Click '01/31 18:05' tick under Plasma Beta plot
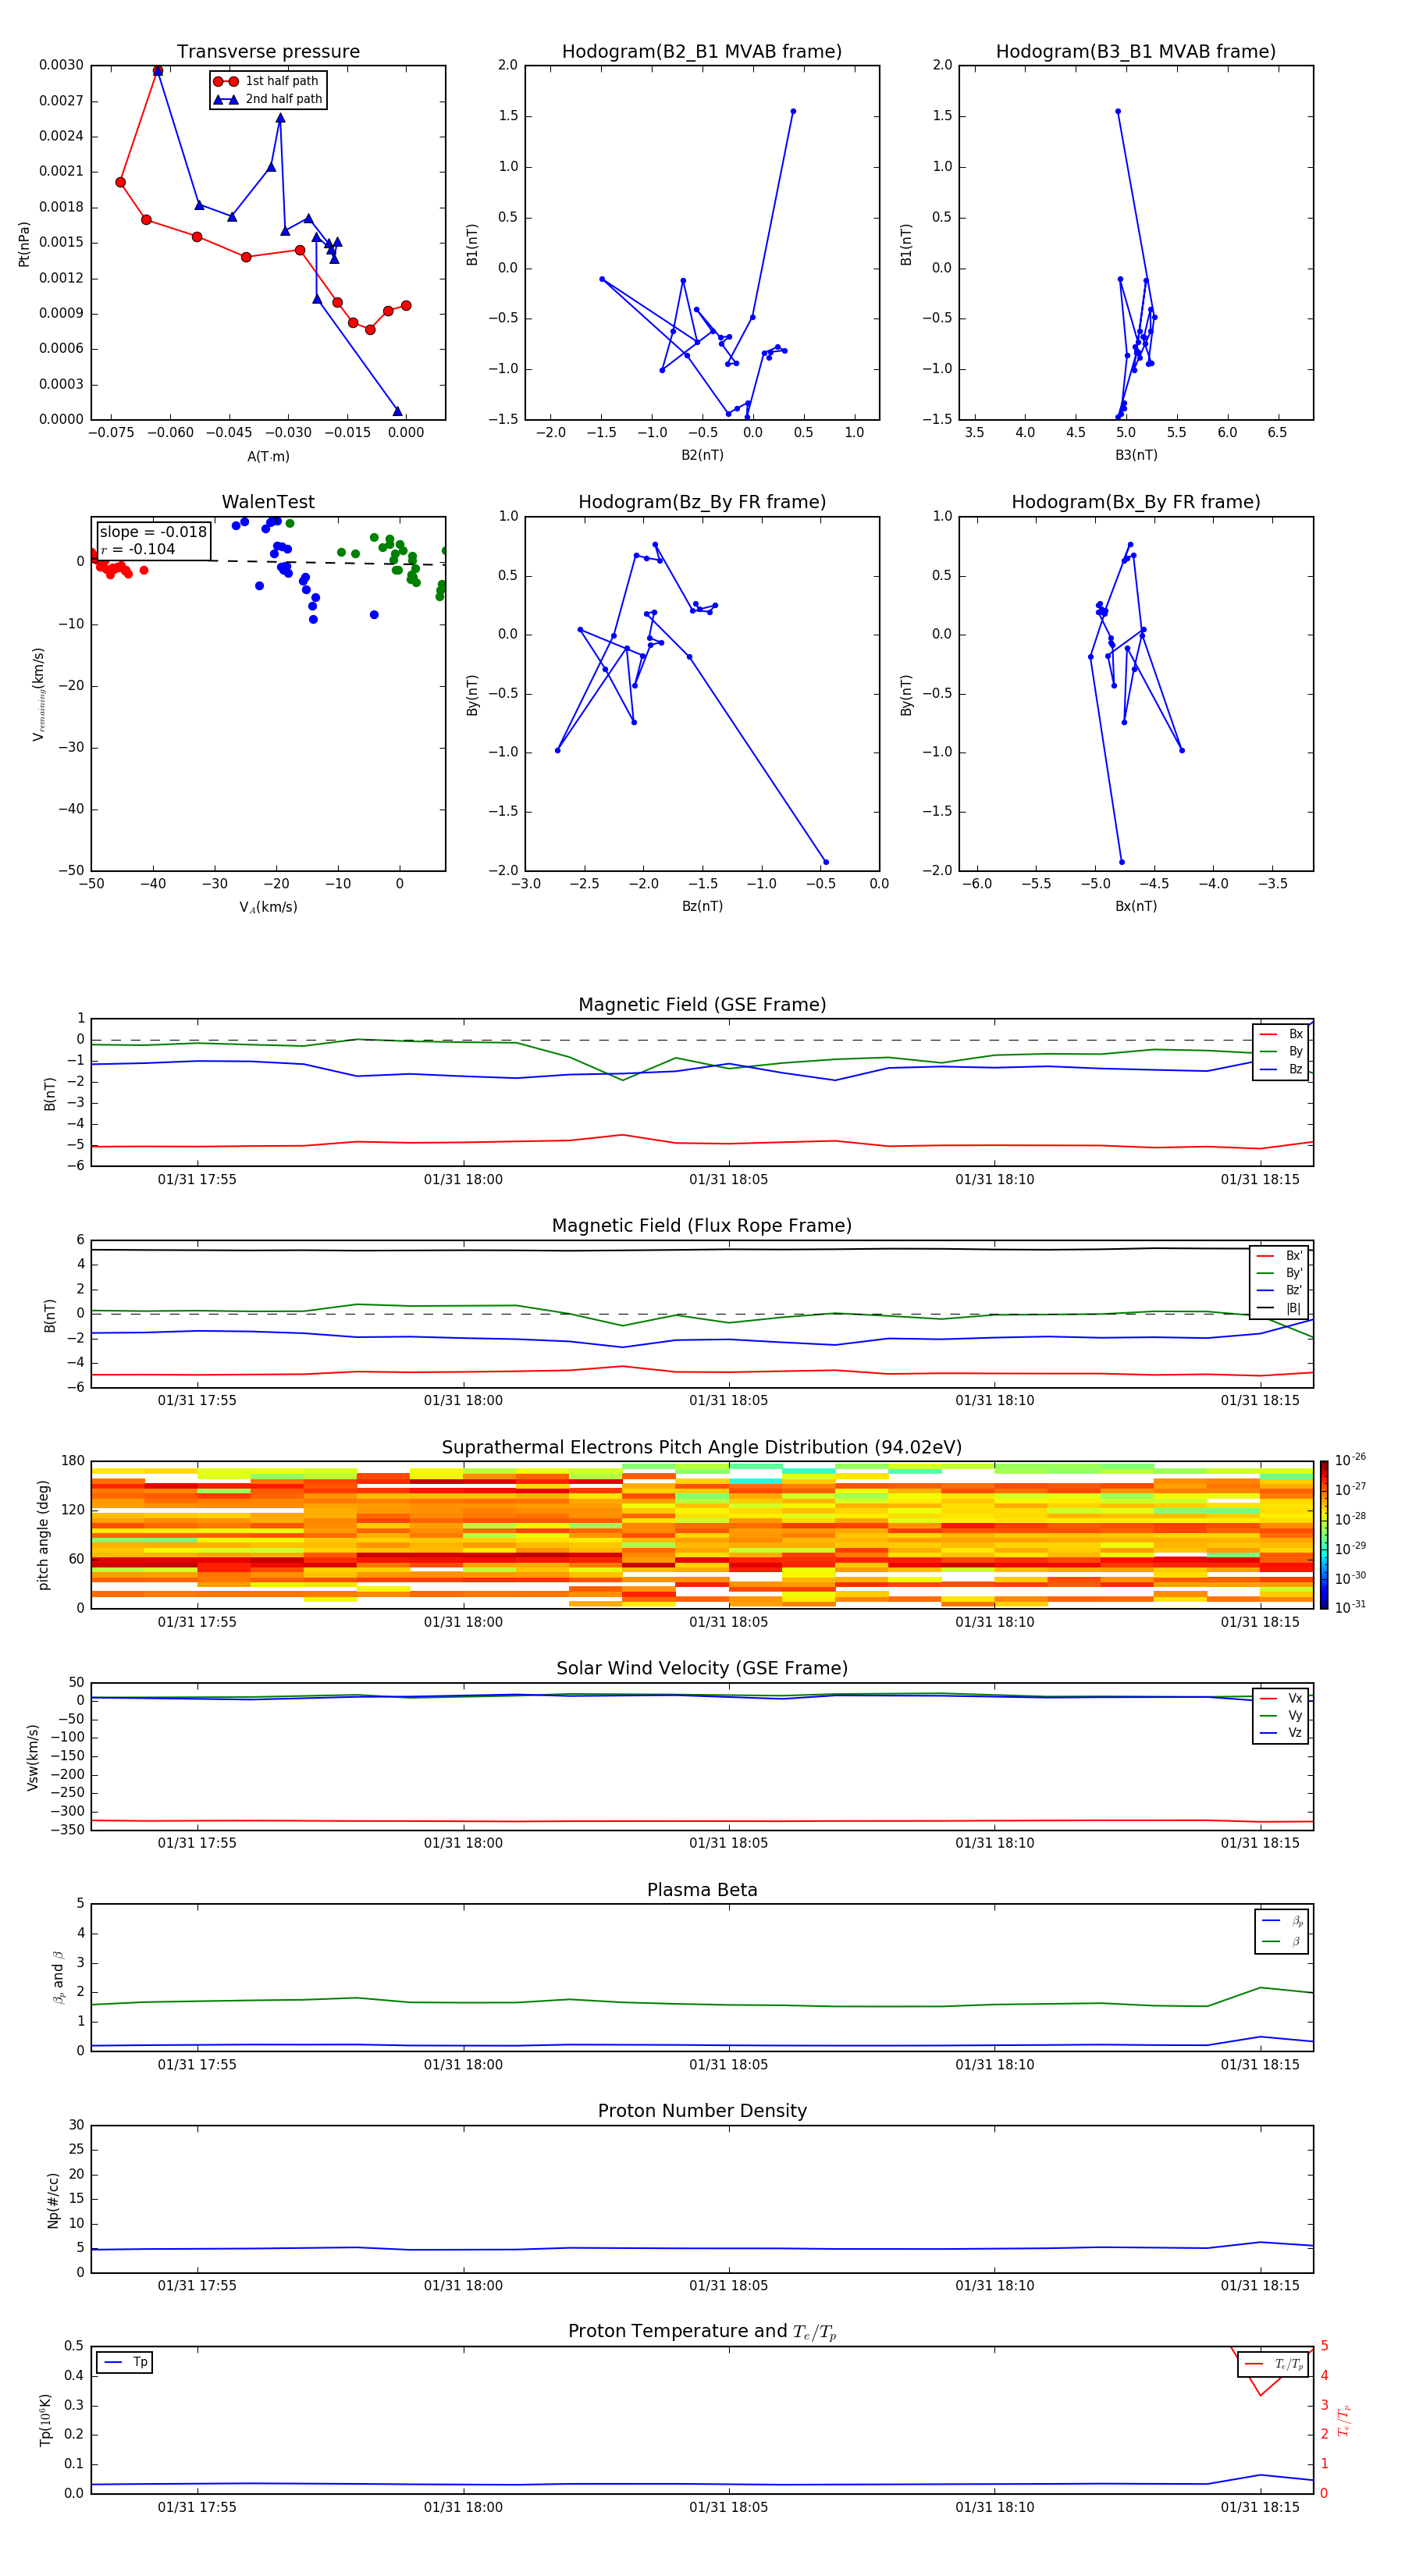1405x2576 pixels. pos(728,2064)
